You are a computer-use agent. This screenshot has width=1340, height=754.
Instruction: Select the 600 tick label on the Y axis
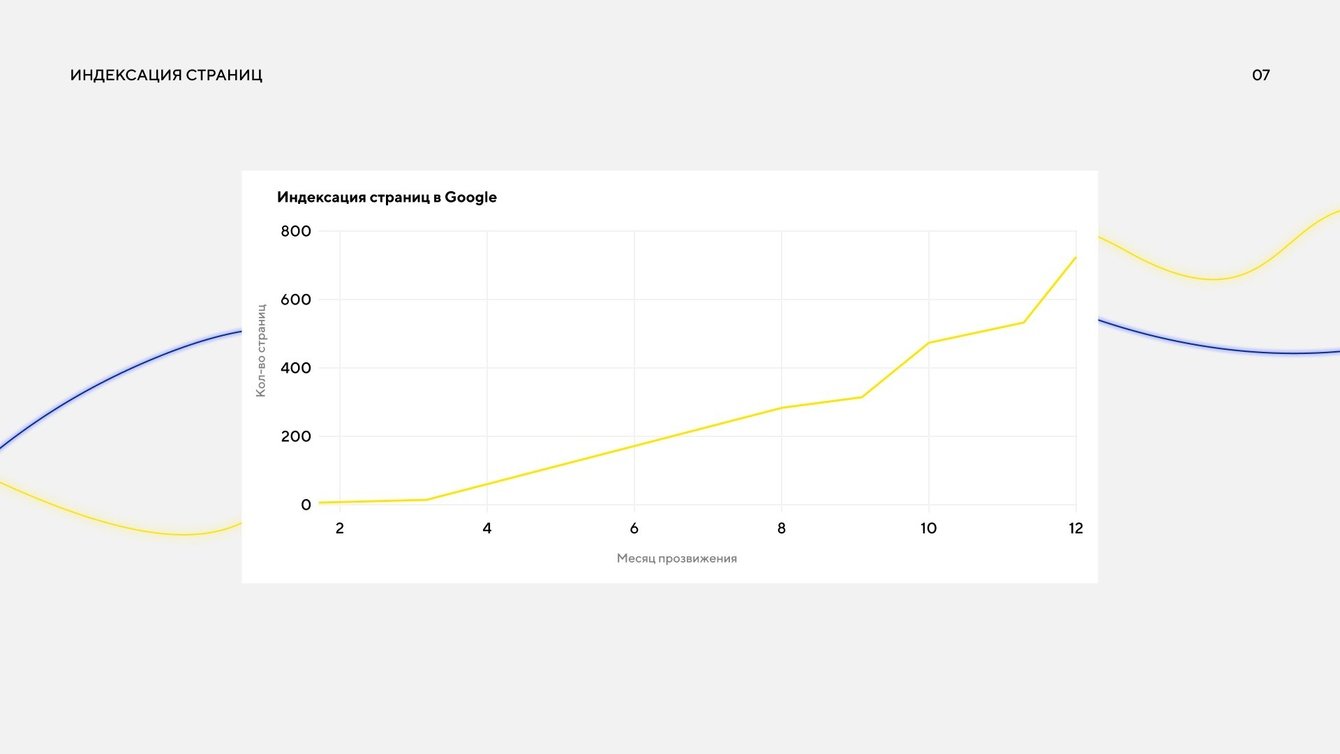pos(295,299)
